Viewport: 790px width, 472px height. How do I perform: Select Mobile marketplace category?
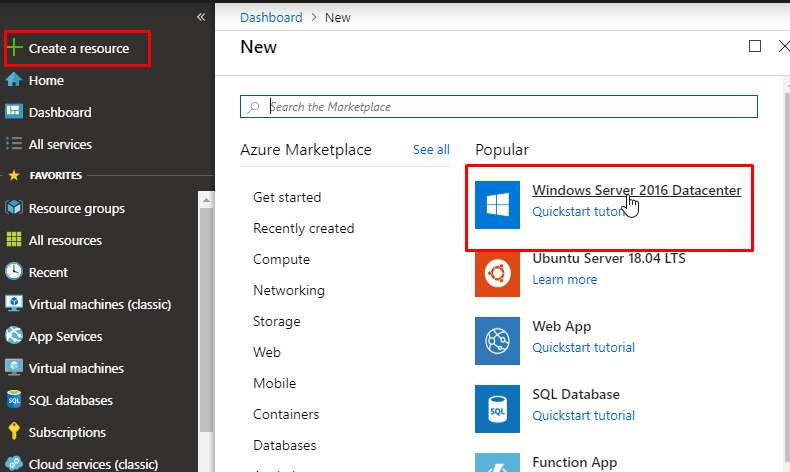pyautogui.click(x=275, y=383)
